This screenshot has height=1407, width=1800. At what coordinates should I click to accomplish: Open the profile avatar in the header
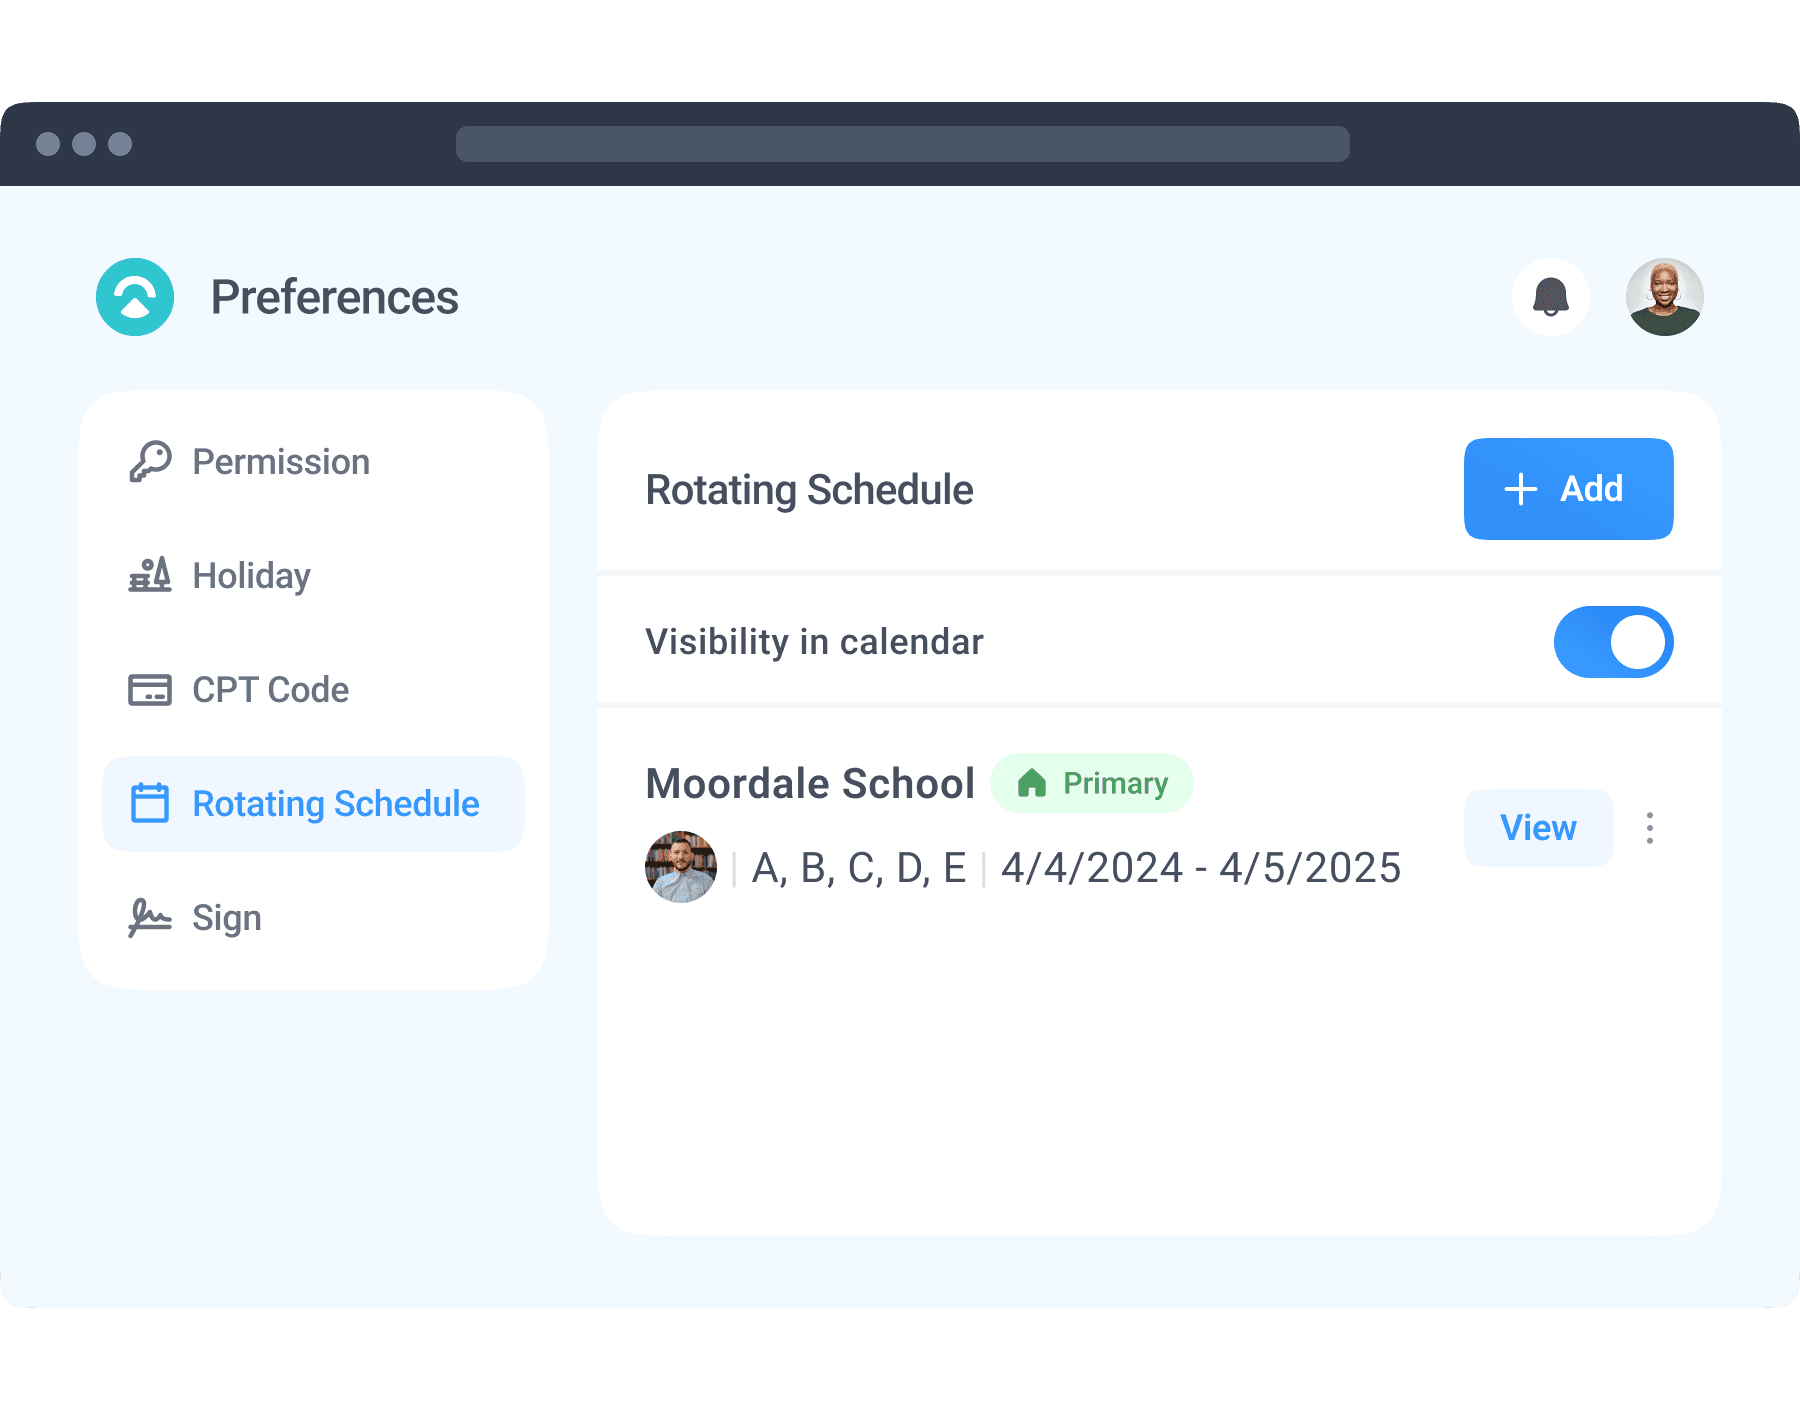click(x=1663, y=296)
